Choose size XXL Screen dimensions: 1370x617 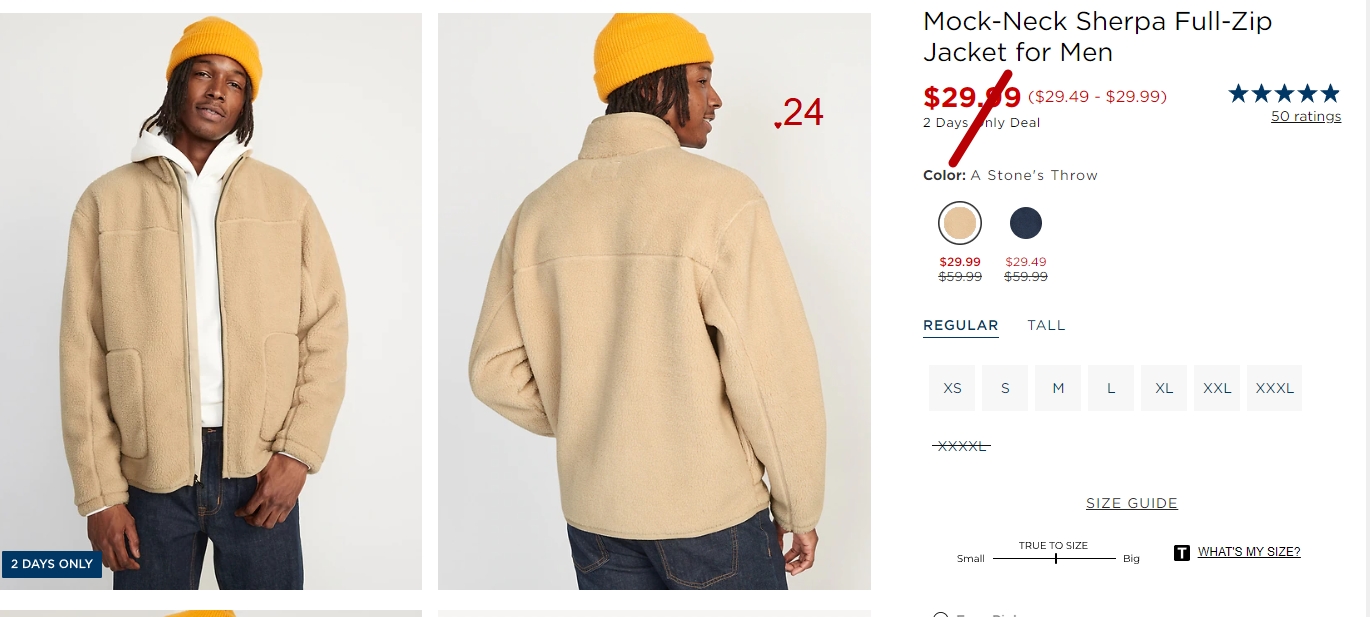pos(1217,388)
